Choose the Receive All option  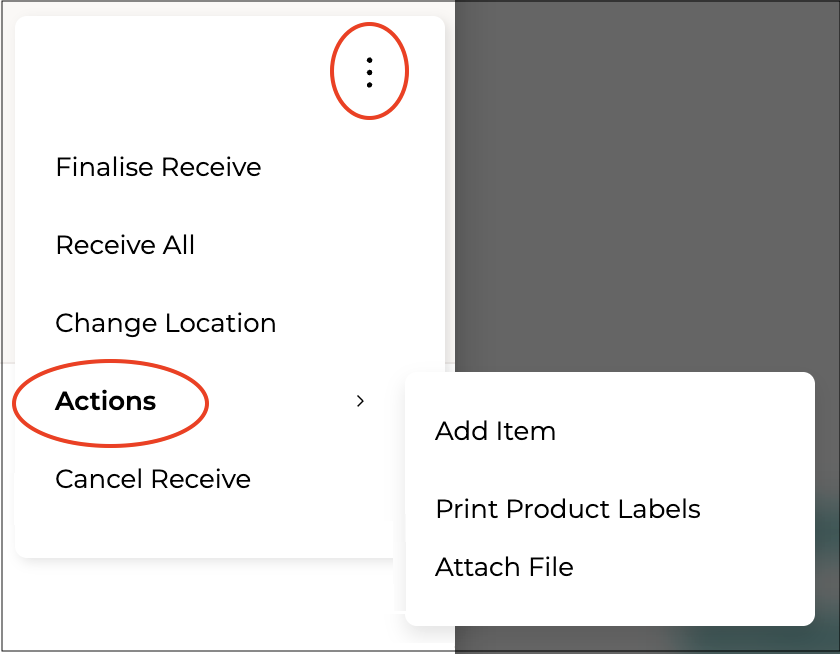125,245
